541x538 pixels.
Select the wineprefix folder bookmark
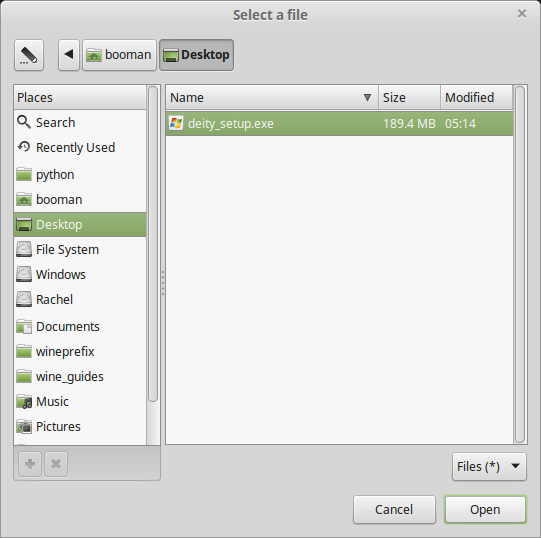(80, 352)
